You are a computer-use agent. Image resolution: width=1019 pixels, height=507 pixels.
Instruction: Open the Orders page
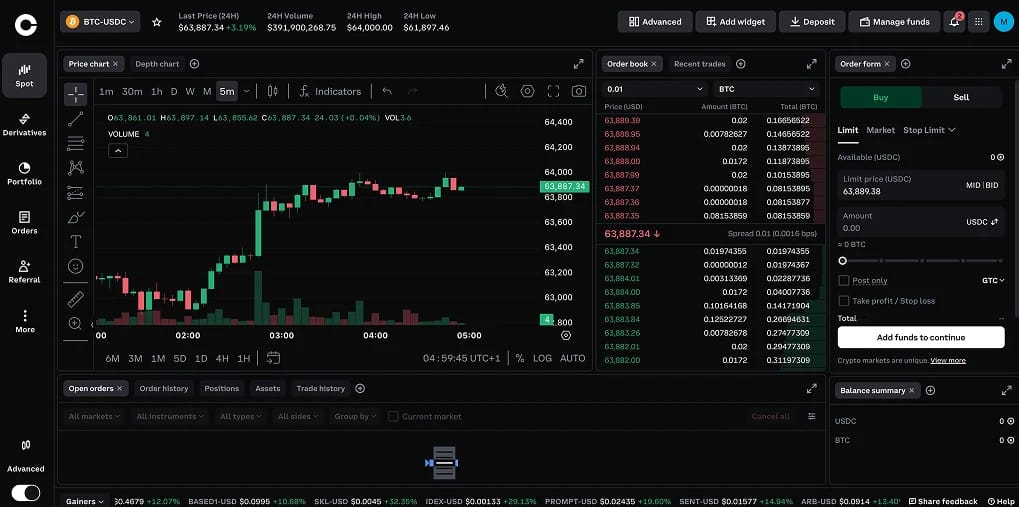pos(25,223)
